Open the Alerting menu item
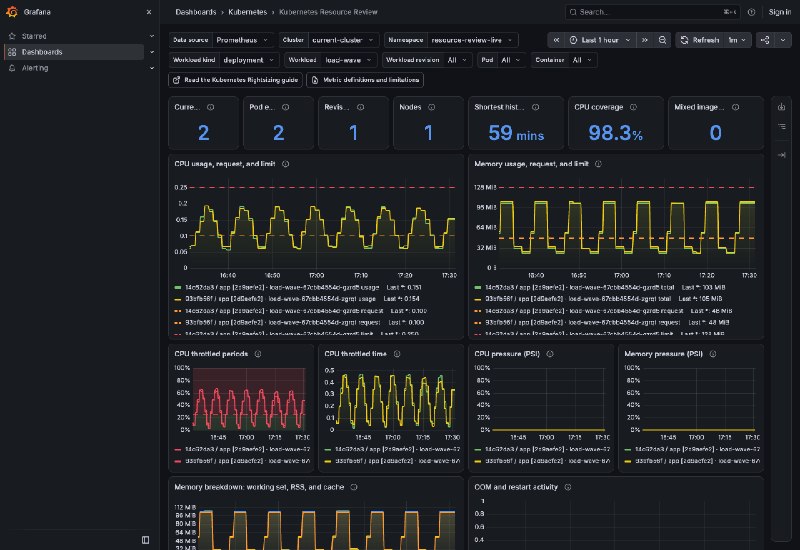This screenshot has height=550, width=800. point(35,68)
